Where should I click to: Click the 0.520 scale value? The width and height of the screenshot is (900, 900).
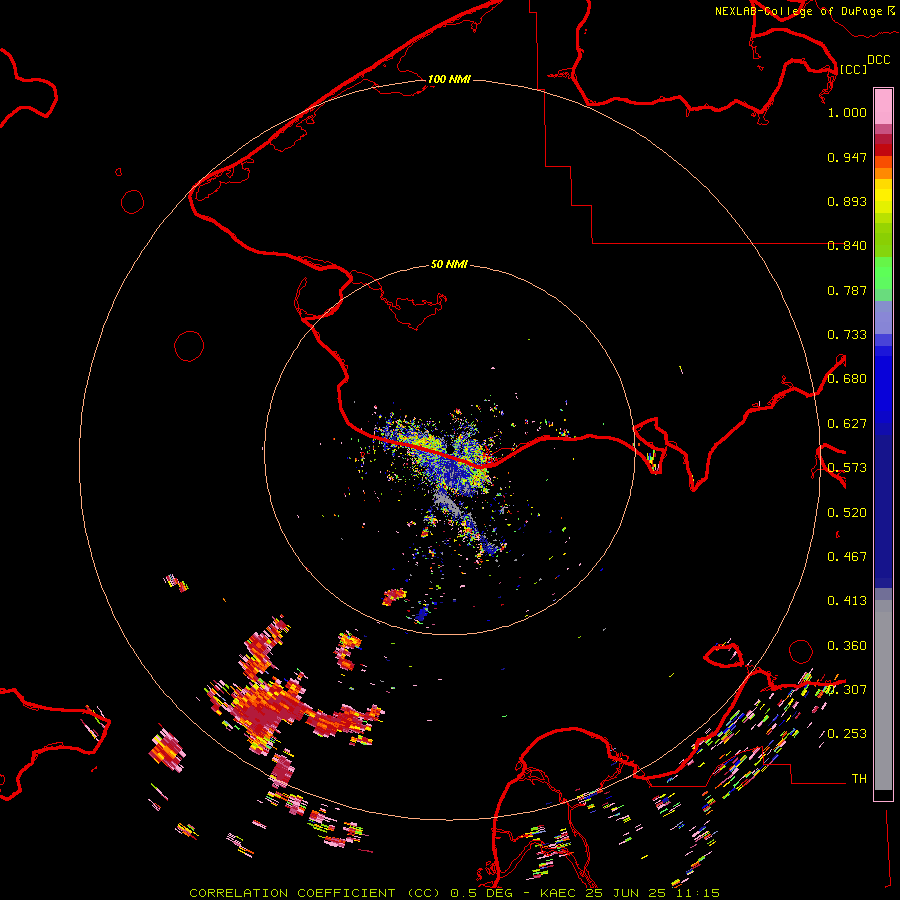tap(847, 513)
